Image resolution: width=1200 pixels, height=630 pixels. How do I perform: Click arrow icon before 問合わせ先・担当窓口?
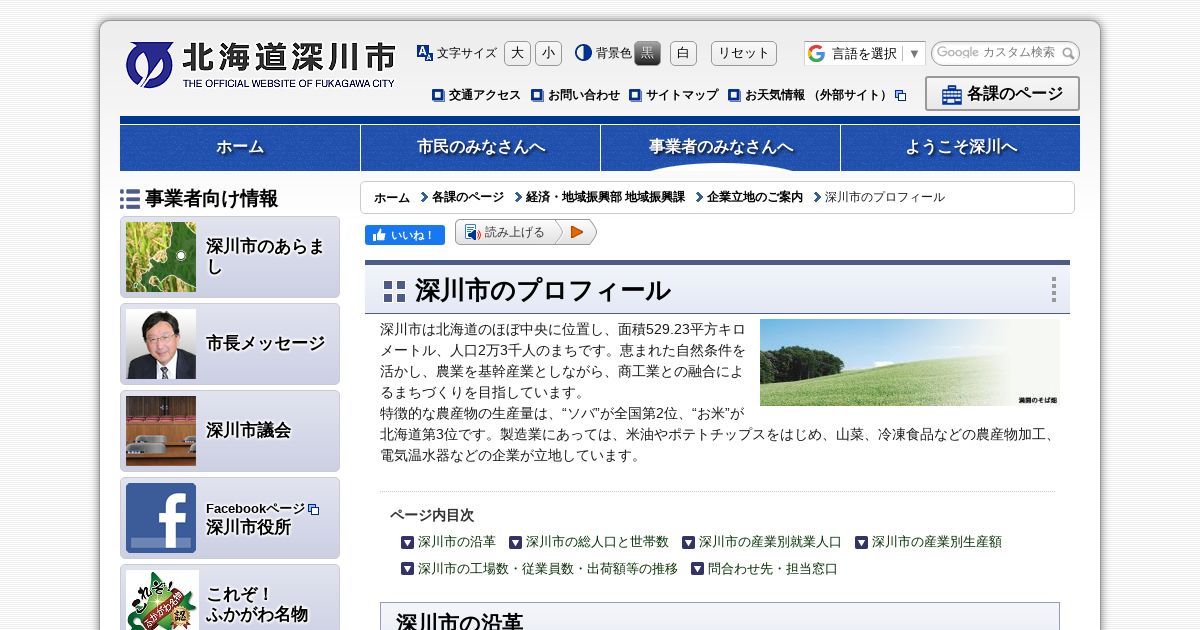coord(697,569)
